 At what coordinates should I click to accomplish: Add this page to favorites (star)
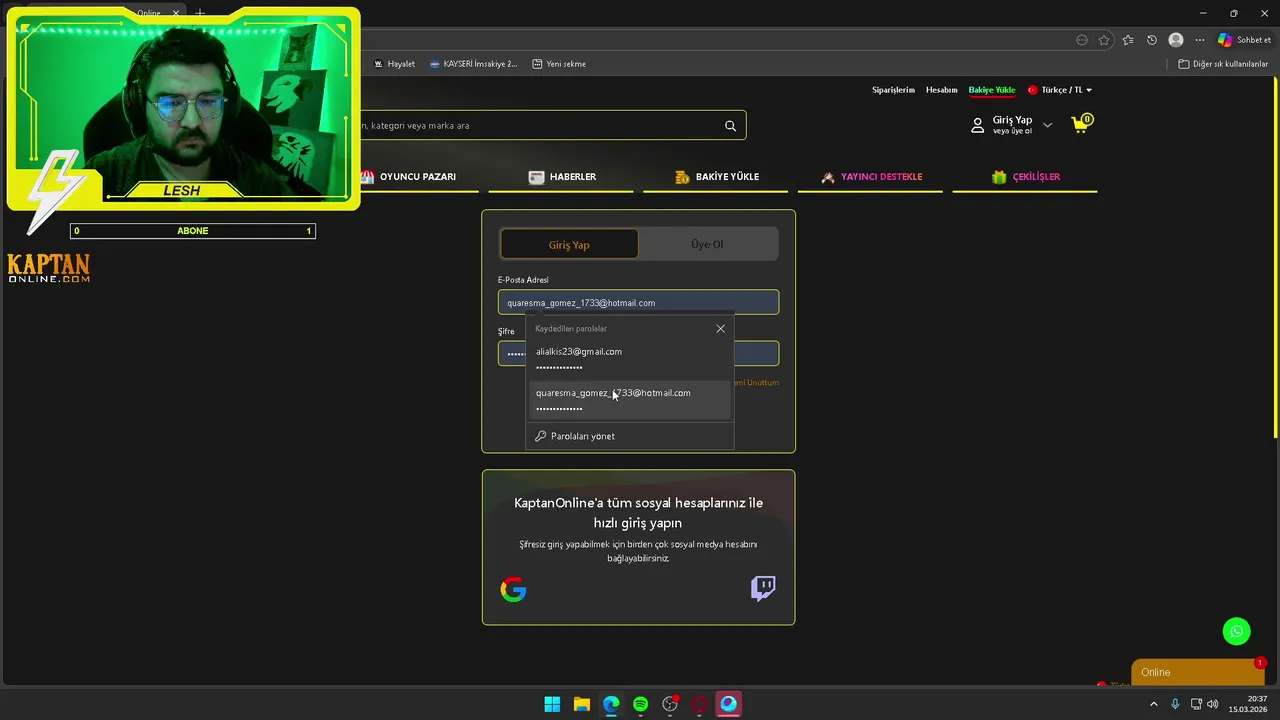pyautogui.click(x=1104, y=40)
